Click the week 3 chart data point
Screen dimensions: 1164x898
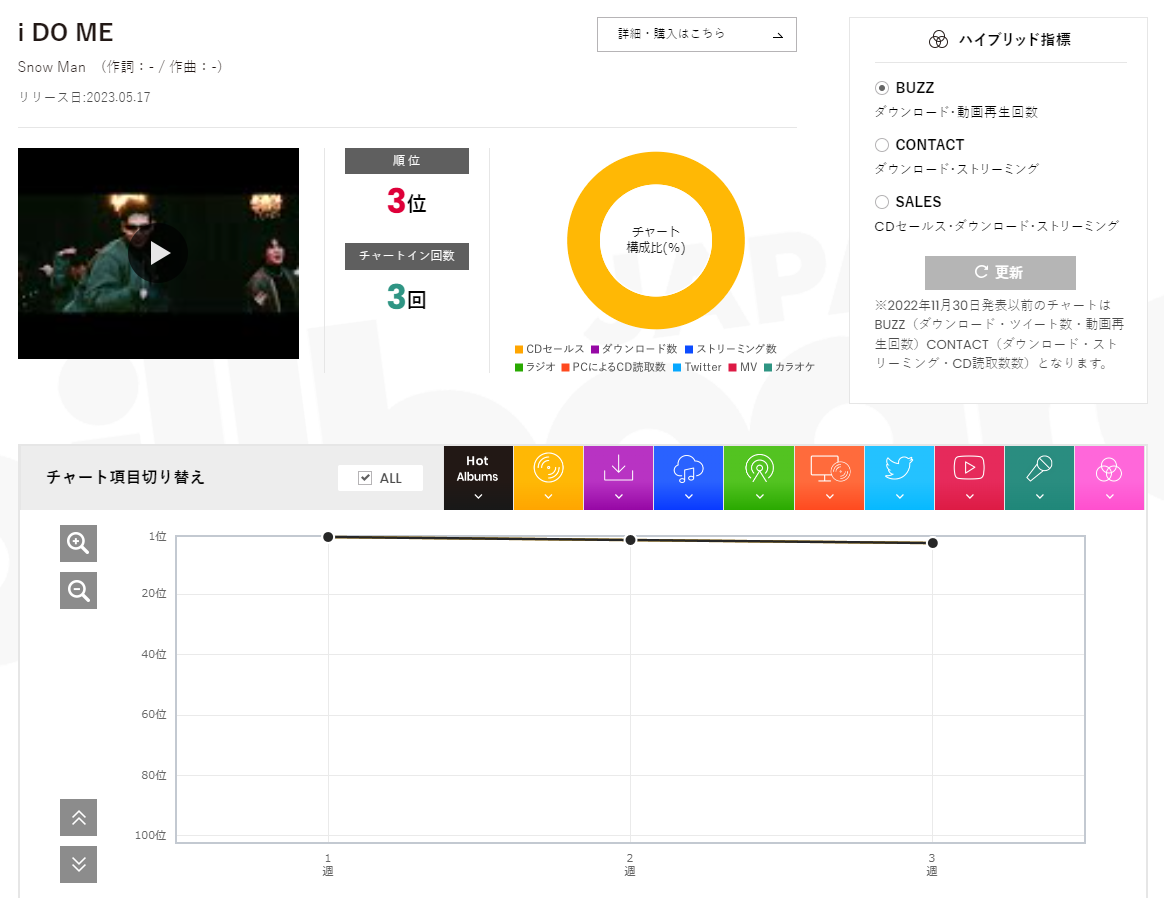933,543
